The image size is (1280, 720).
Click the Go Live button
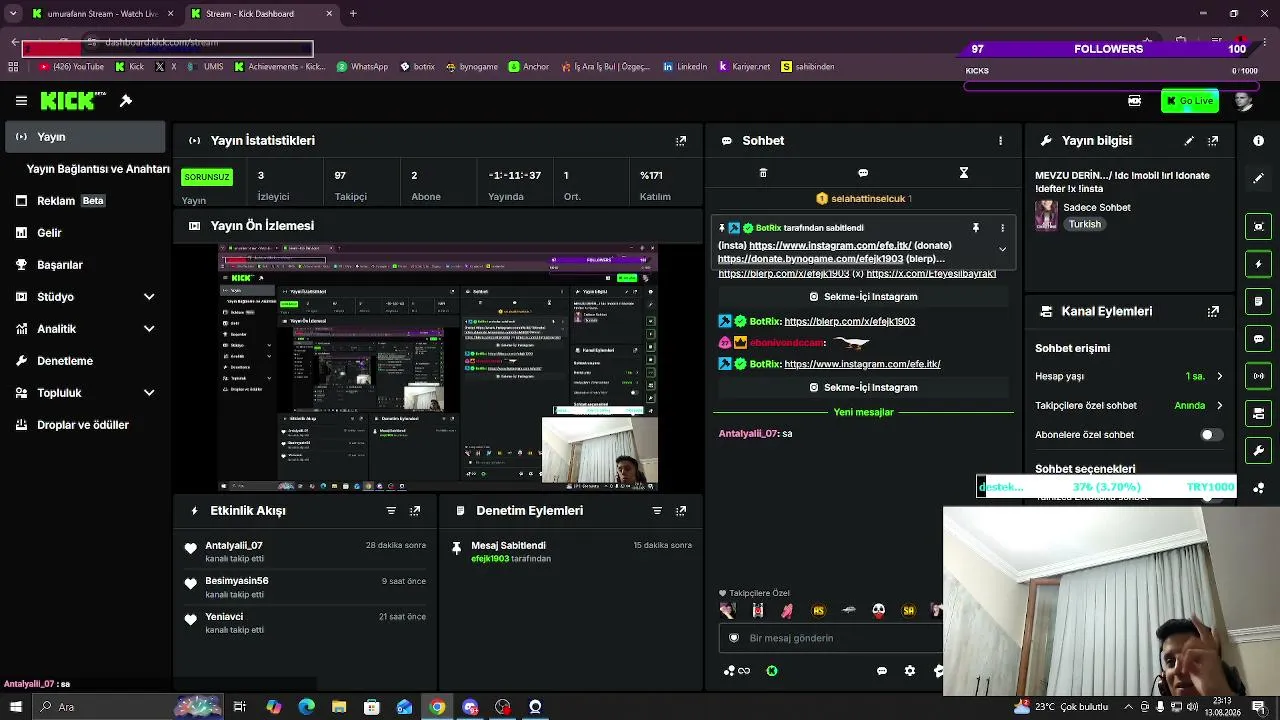[1189, 101]
